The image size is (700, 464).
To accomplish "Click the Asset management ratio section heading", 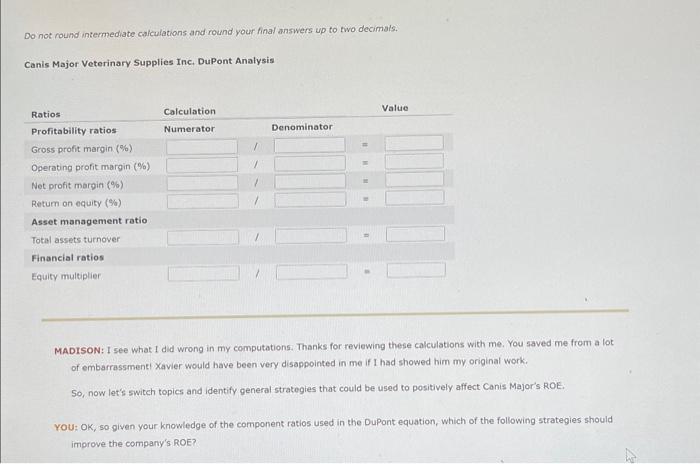I will 89,221.
